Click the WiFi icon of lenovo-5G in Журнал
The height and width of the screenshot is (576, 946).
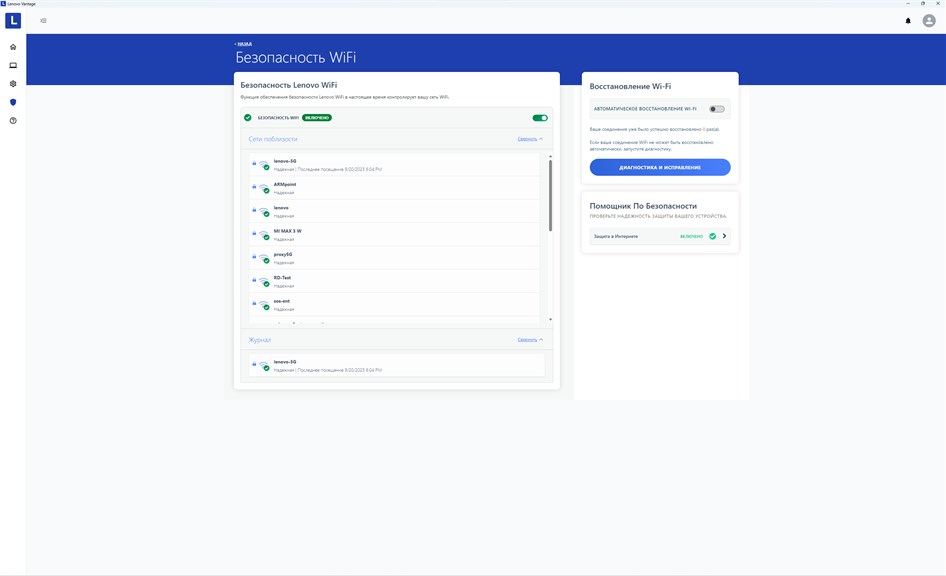264,366
